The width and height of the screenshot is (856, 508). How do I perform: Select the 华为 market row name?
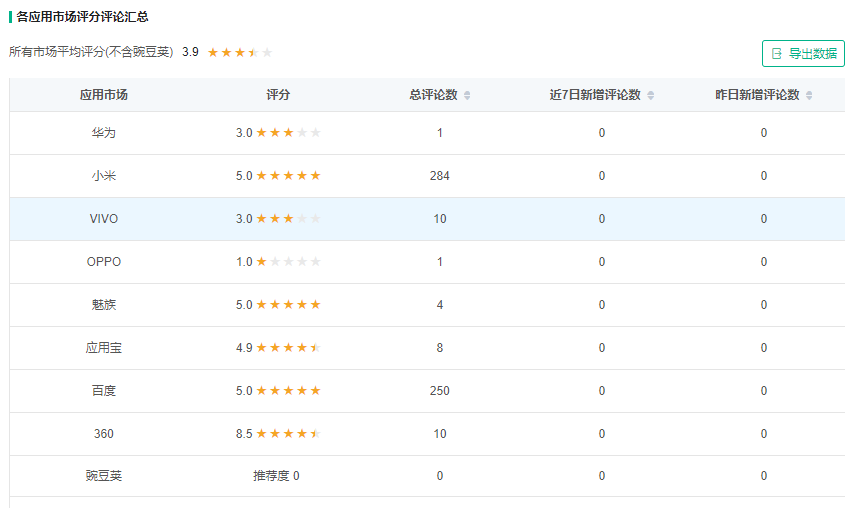coord(104,133)
